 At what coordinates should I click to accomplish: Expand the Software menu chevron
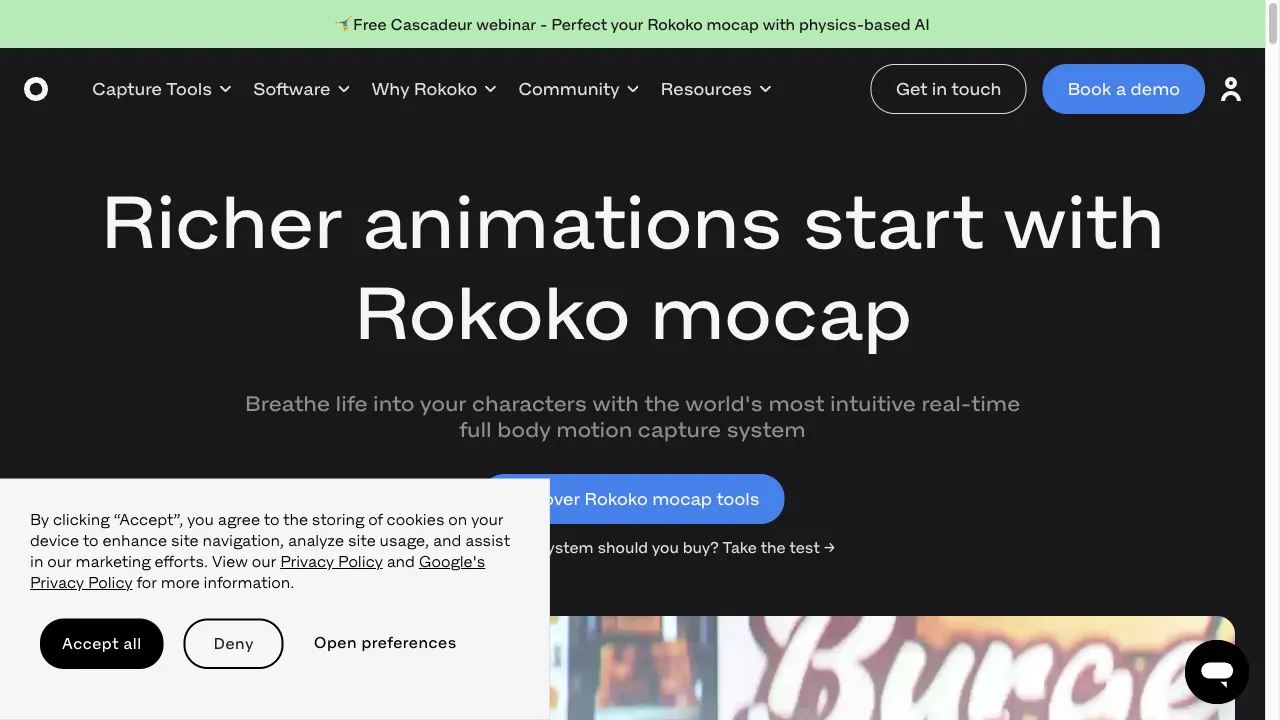click(x=344, y=89)
